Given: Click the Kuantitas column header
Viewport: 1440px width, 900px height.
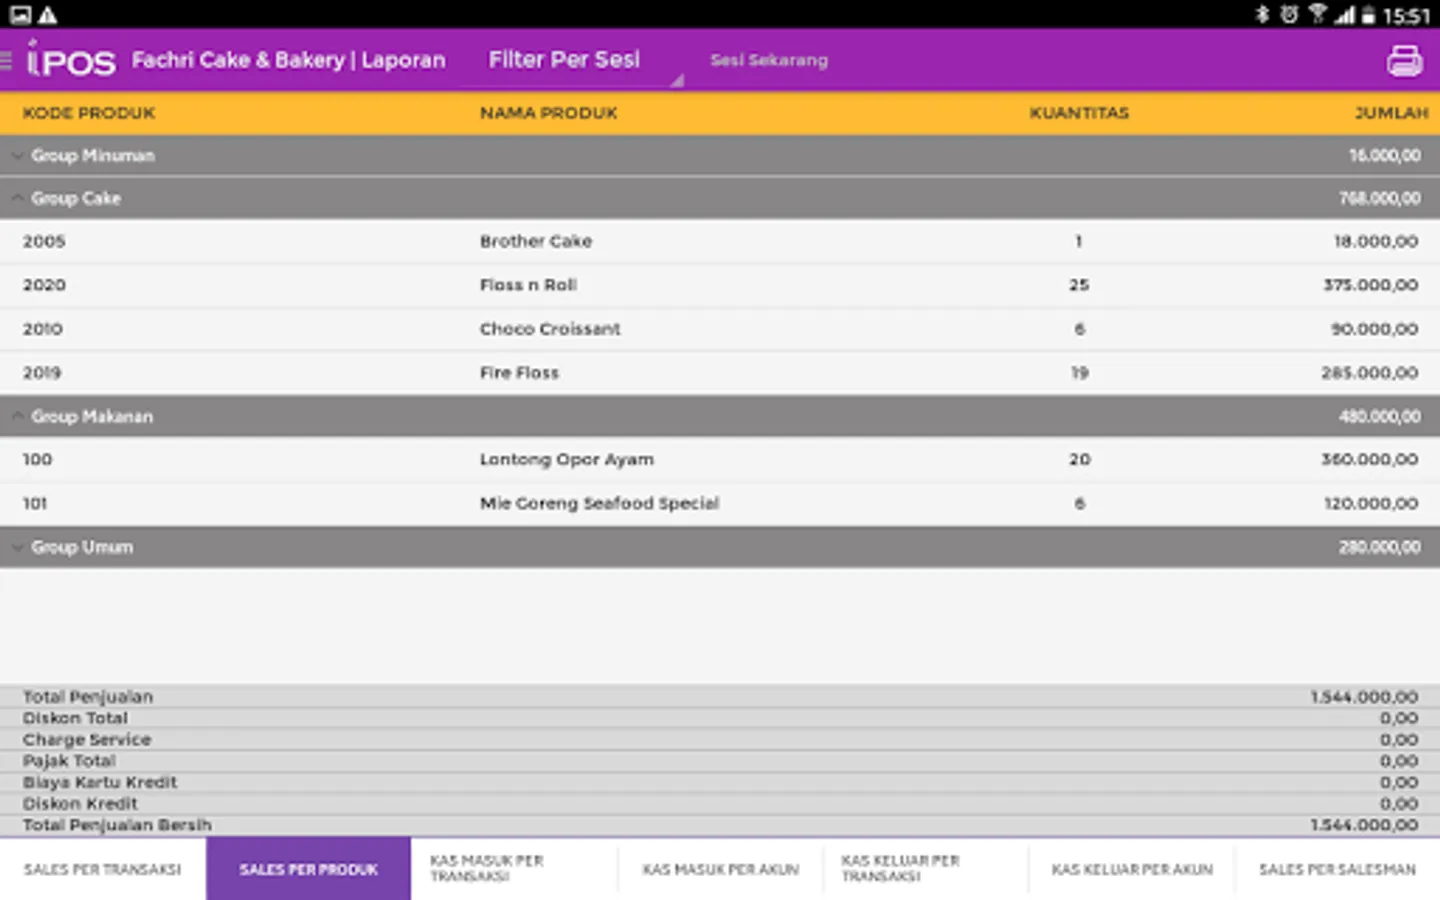Looking at the screenshot, I should coord(1078,113).
